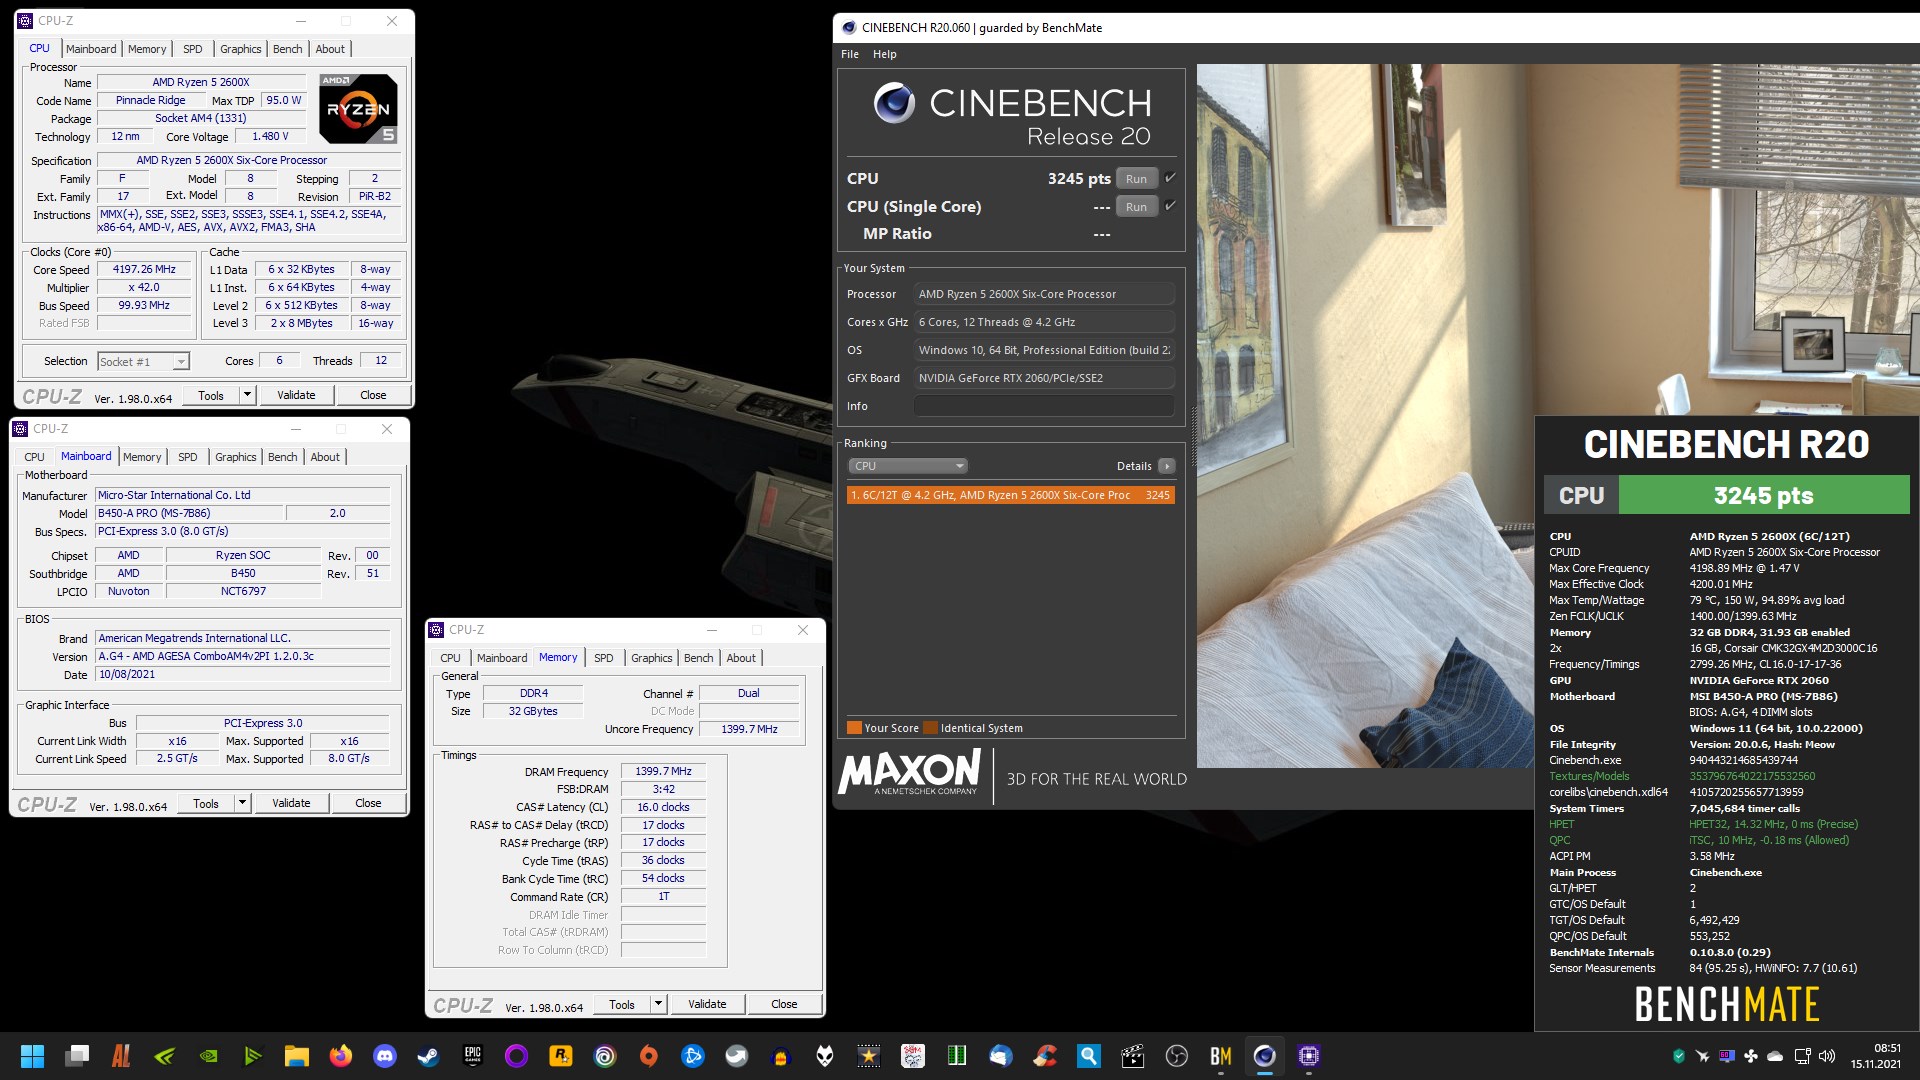Open the File menu in Cinebench

850,54
